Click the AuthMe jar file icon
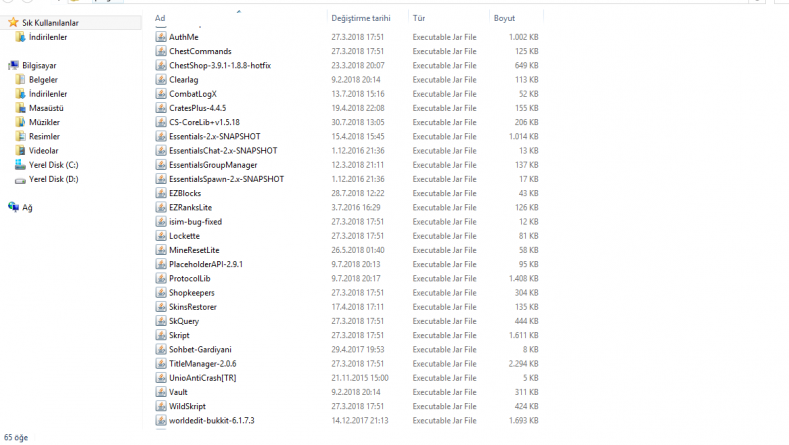Image resolution: width=789 pixels, height=445 pixels. pos(161,37)
